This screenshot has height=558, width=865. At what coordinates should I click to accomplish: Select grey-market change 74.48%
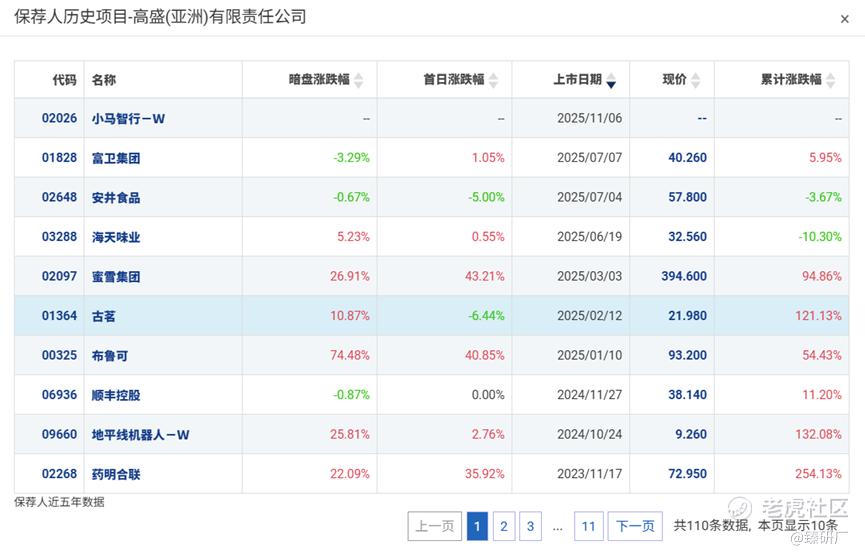350,355
